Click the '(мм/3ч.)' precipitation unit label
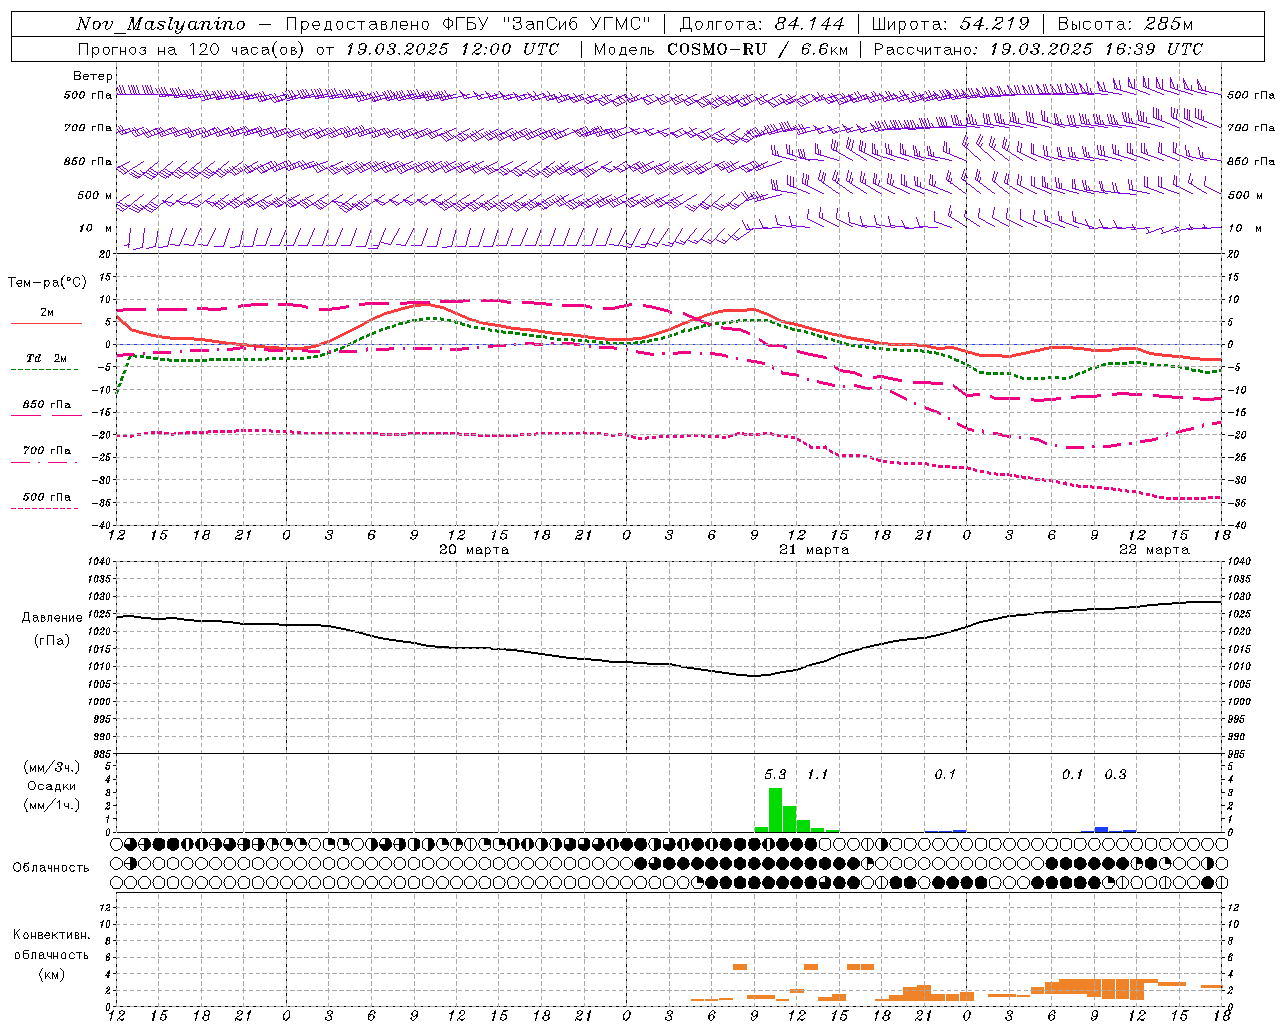This screenshot has height=1024, width=1280. (x=52, y=767)
